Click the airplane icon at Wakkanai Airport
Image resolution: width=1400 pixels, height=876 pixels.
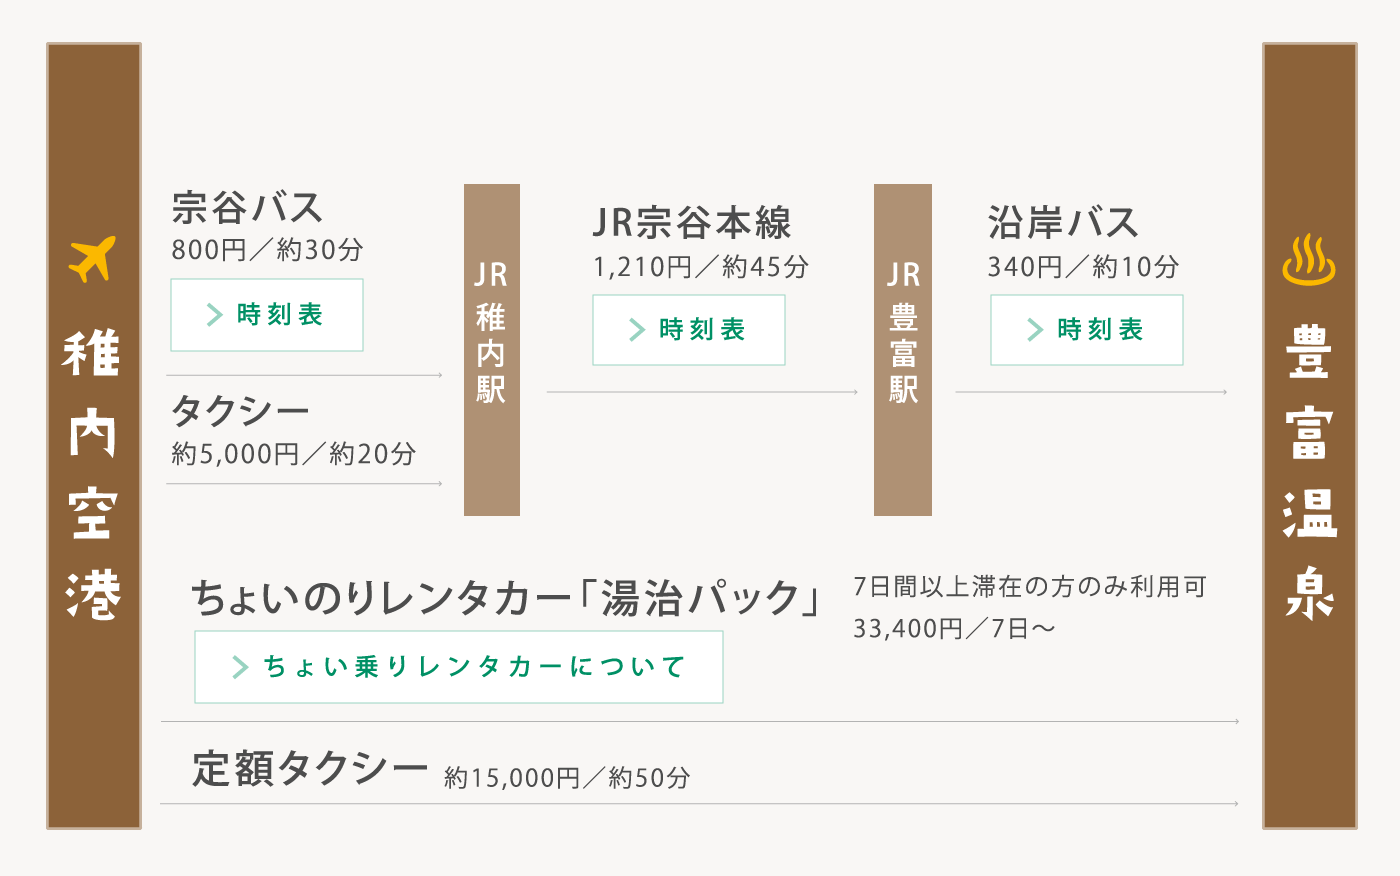(92, 259)
